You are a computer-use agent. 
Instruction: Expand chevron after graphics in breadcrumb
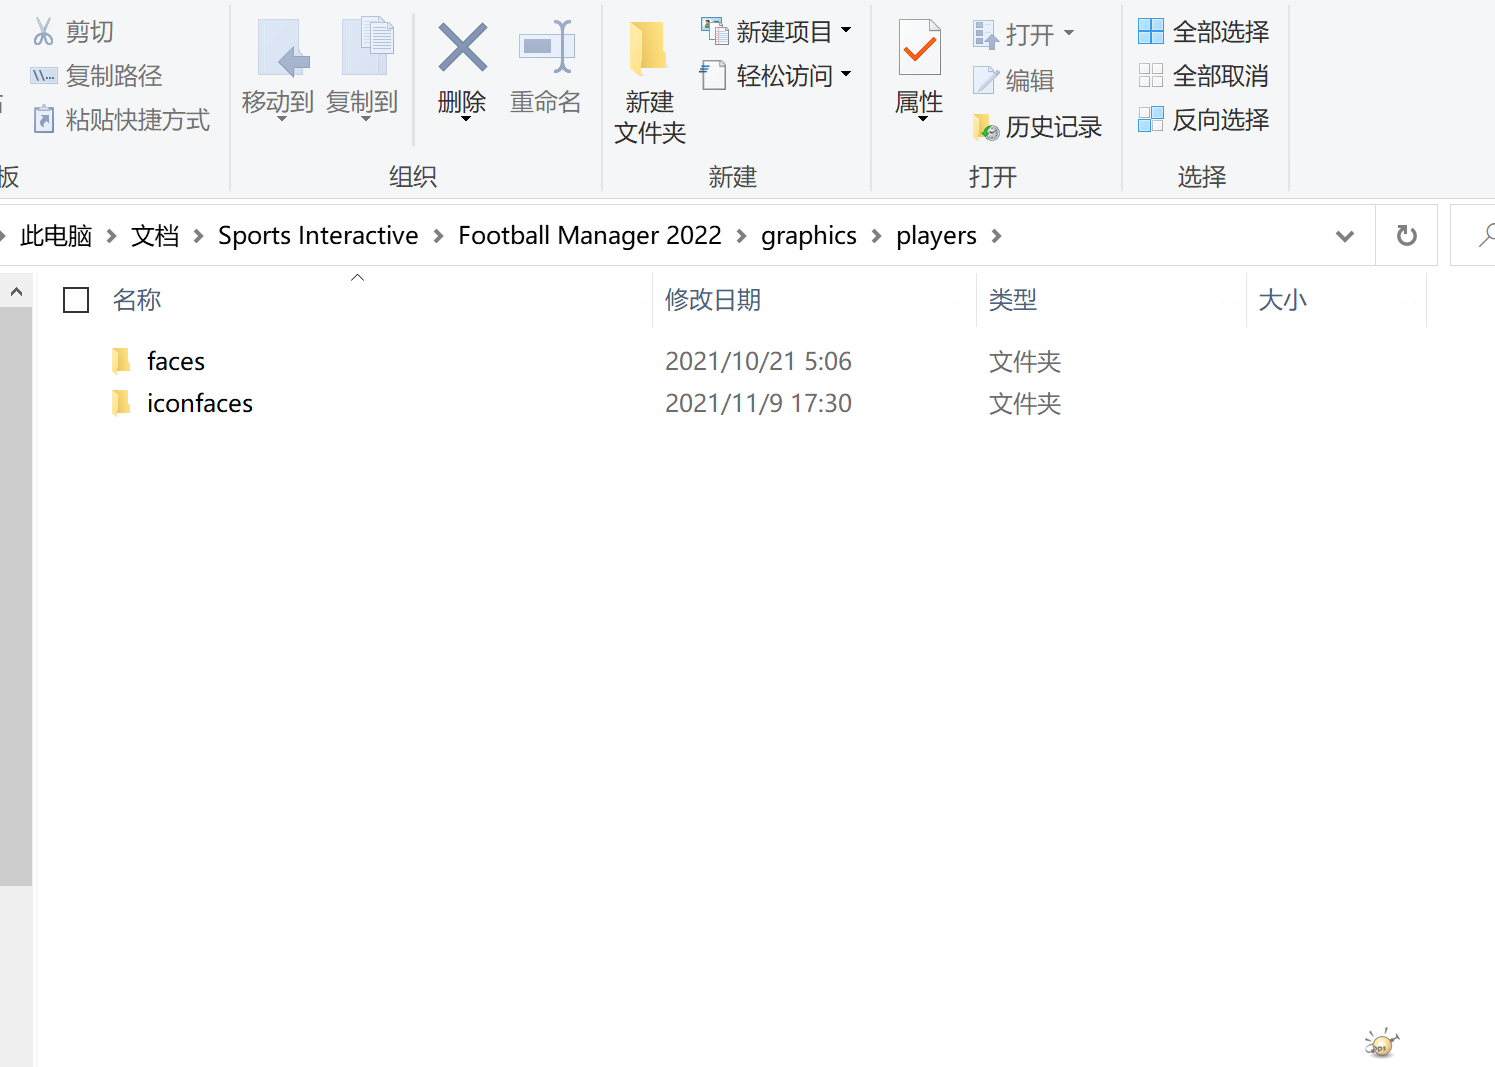[876, 236]
